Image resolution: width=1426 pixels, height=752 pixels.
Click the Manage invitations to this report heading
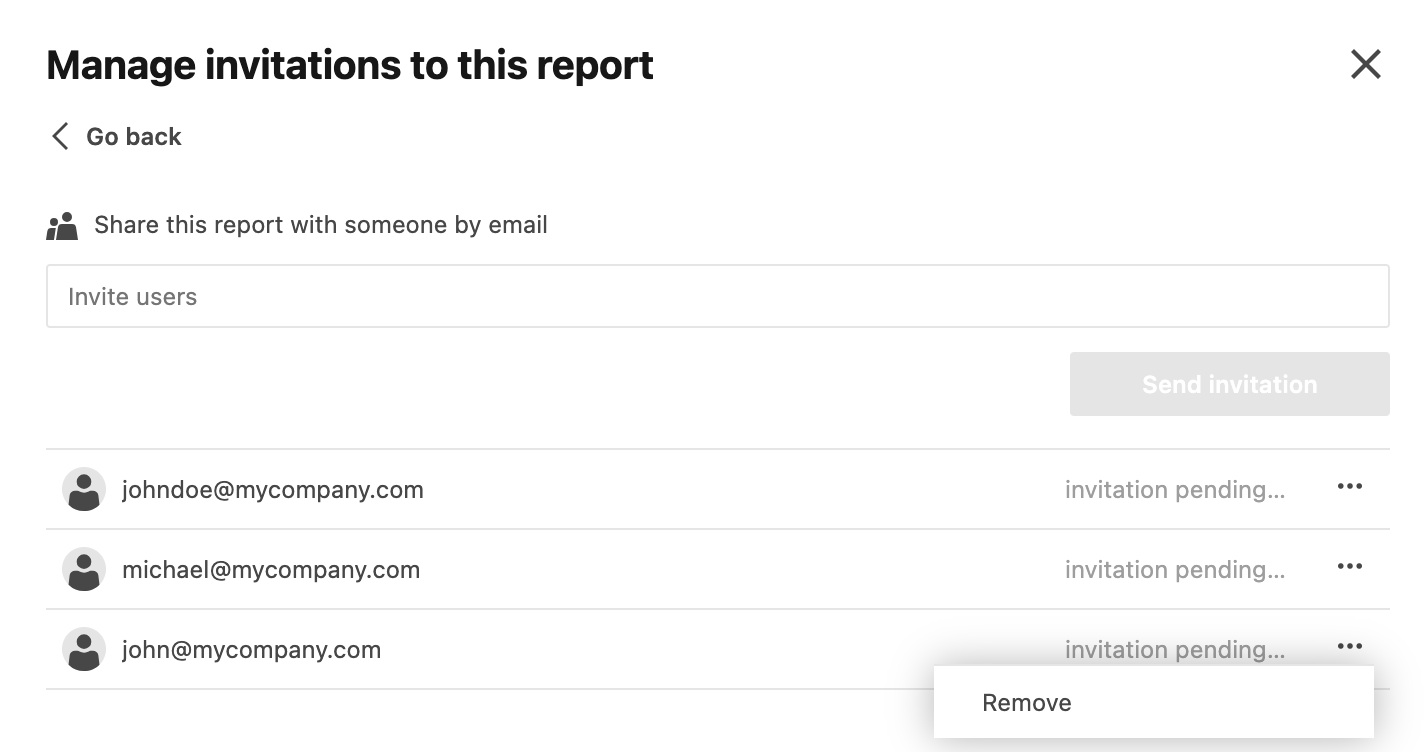[350, 65]
